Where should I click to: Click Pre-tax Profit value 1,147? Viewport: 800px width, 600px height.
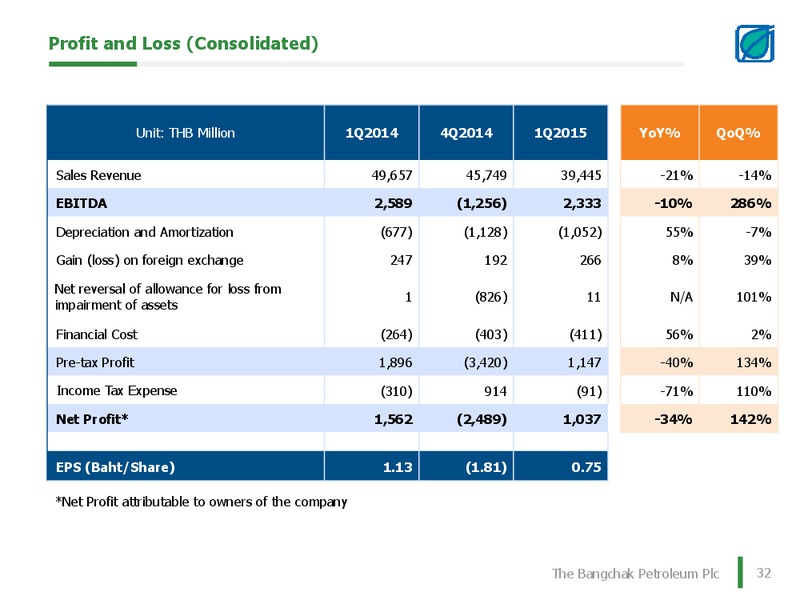584,363
